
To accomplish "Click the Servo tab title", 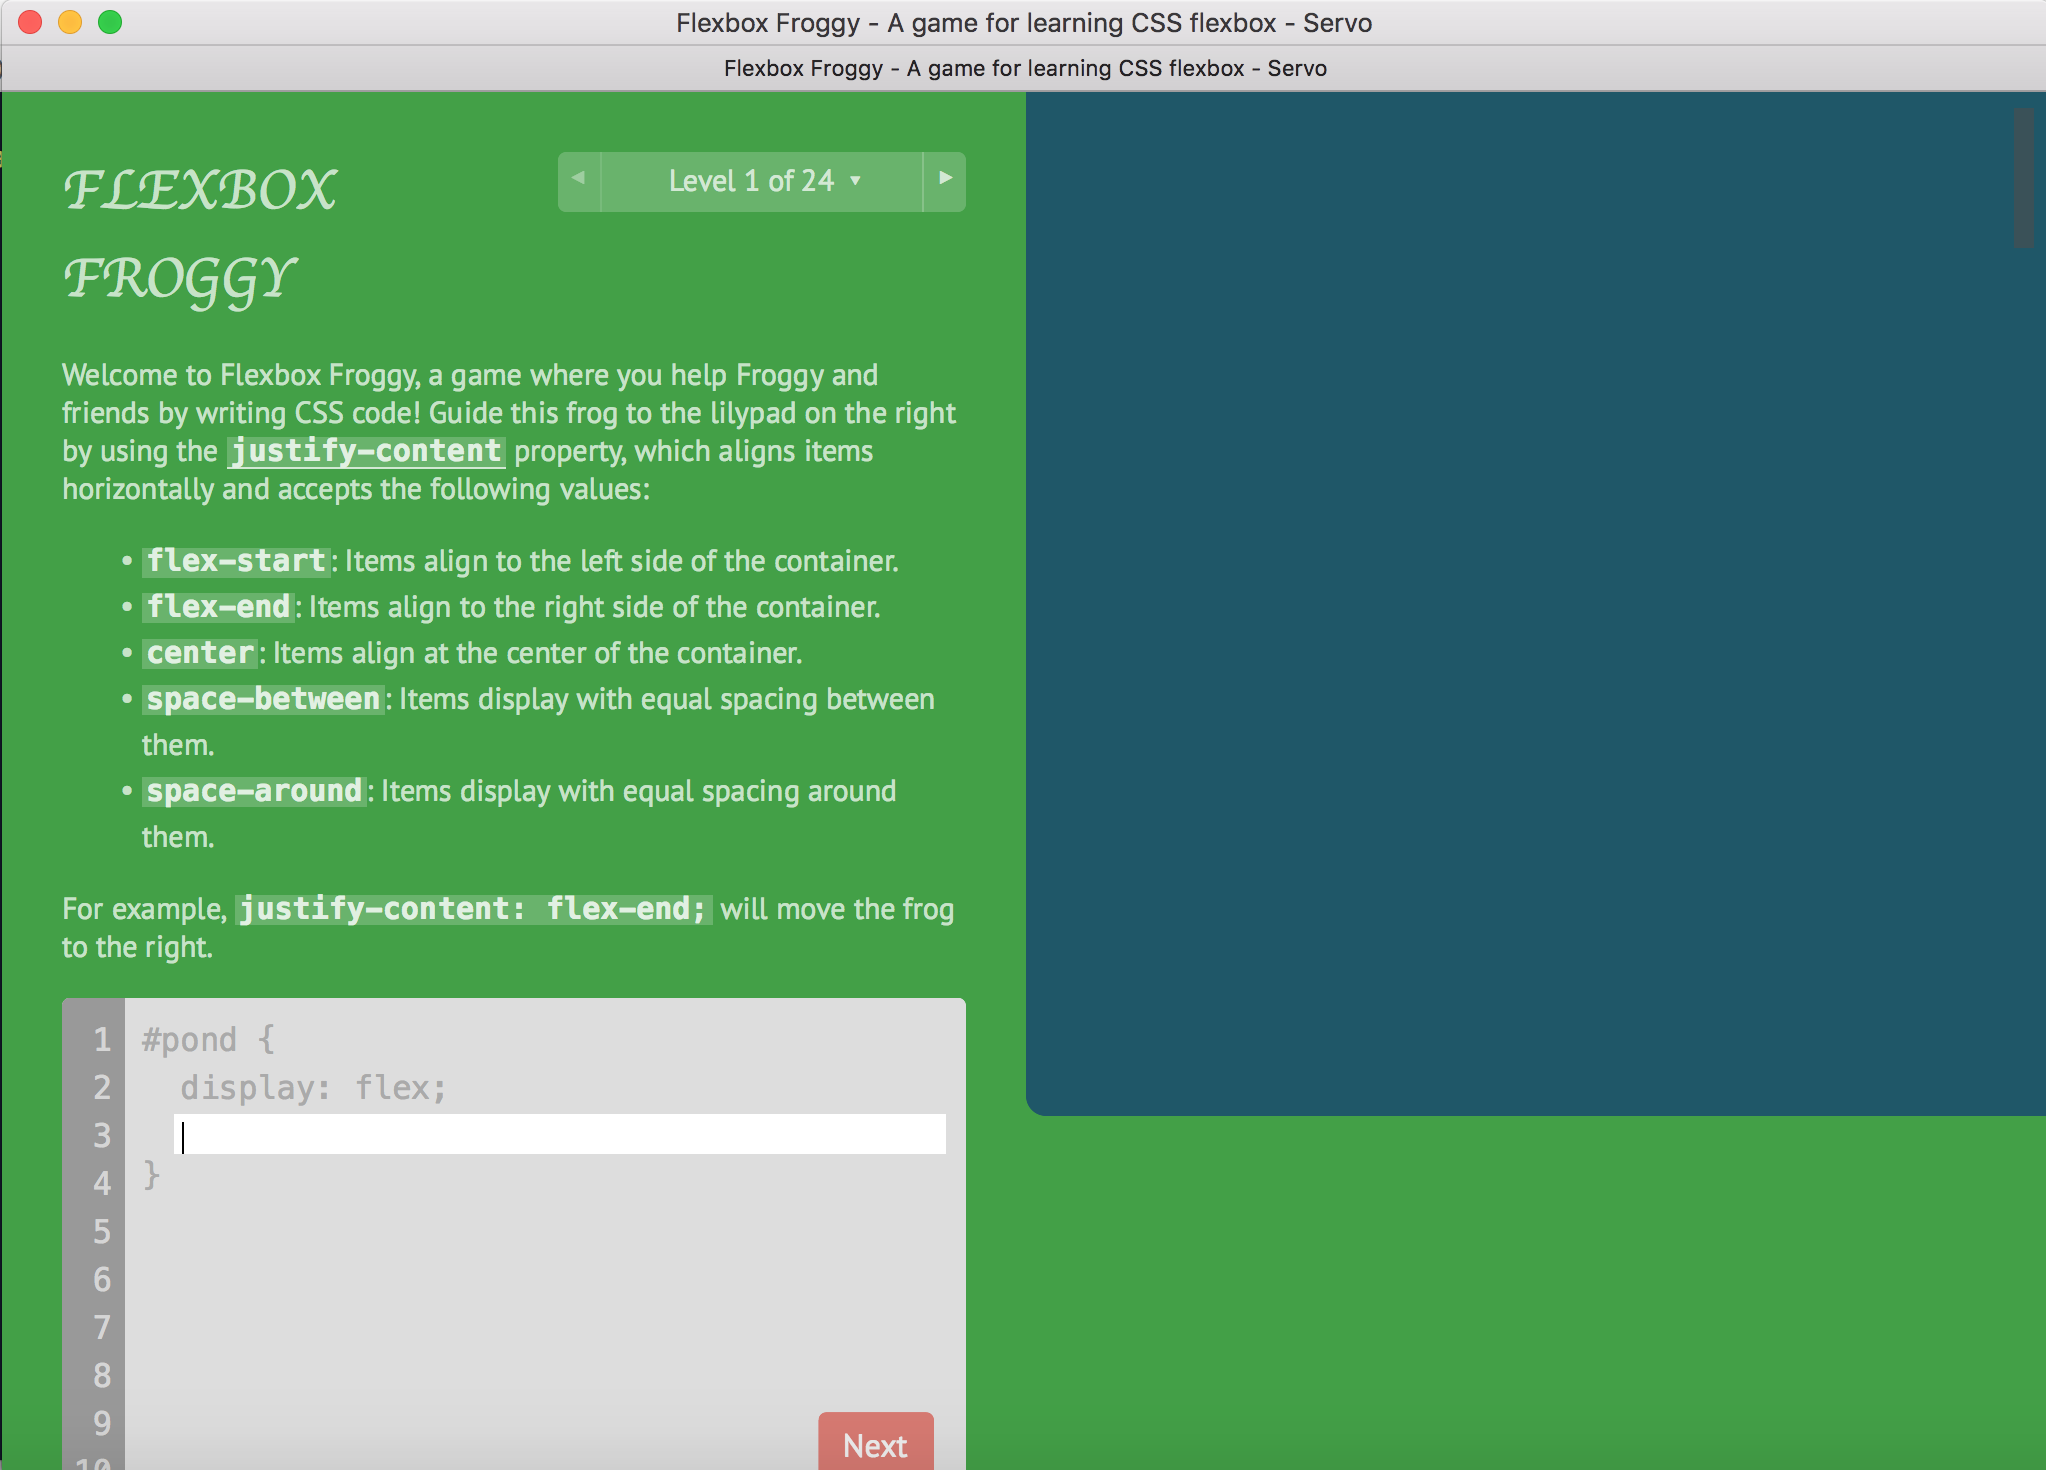I will [x=1024, y=68].
